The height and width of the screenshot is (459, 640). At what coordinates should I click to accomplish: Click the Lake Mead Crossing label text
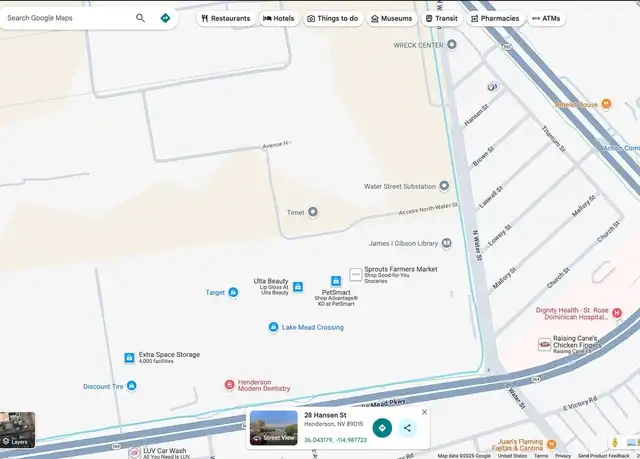tap(313, 327)
